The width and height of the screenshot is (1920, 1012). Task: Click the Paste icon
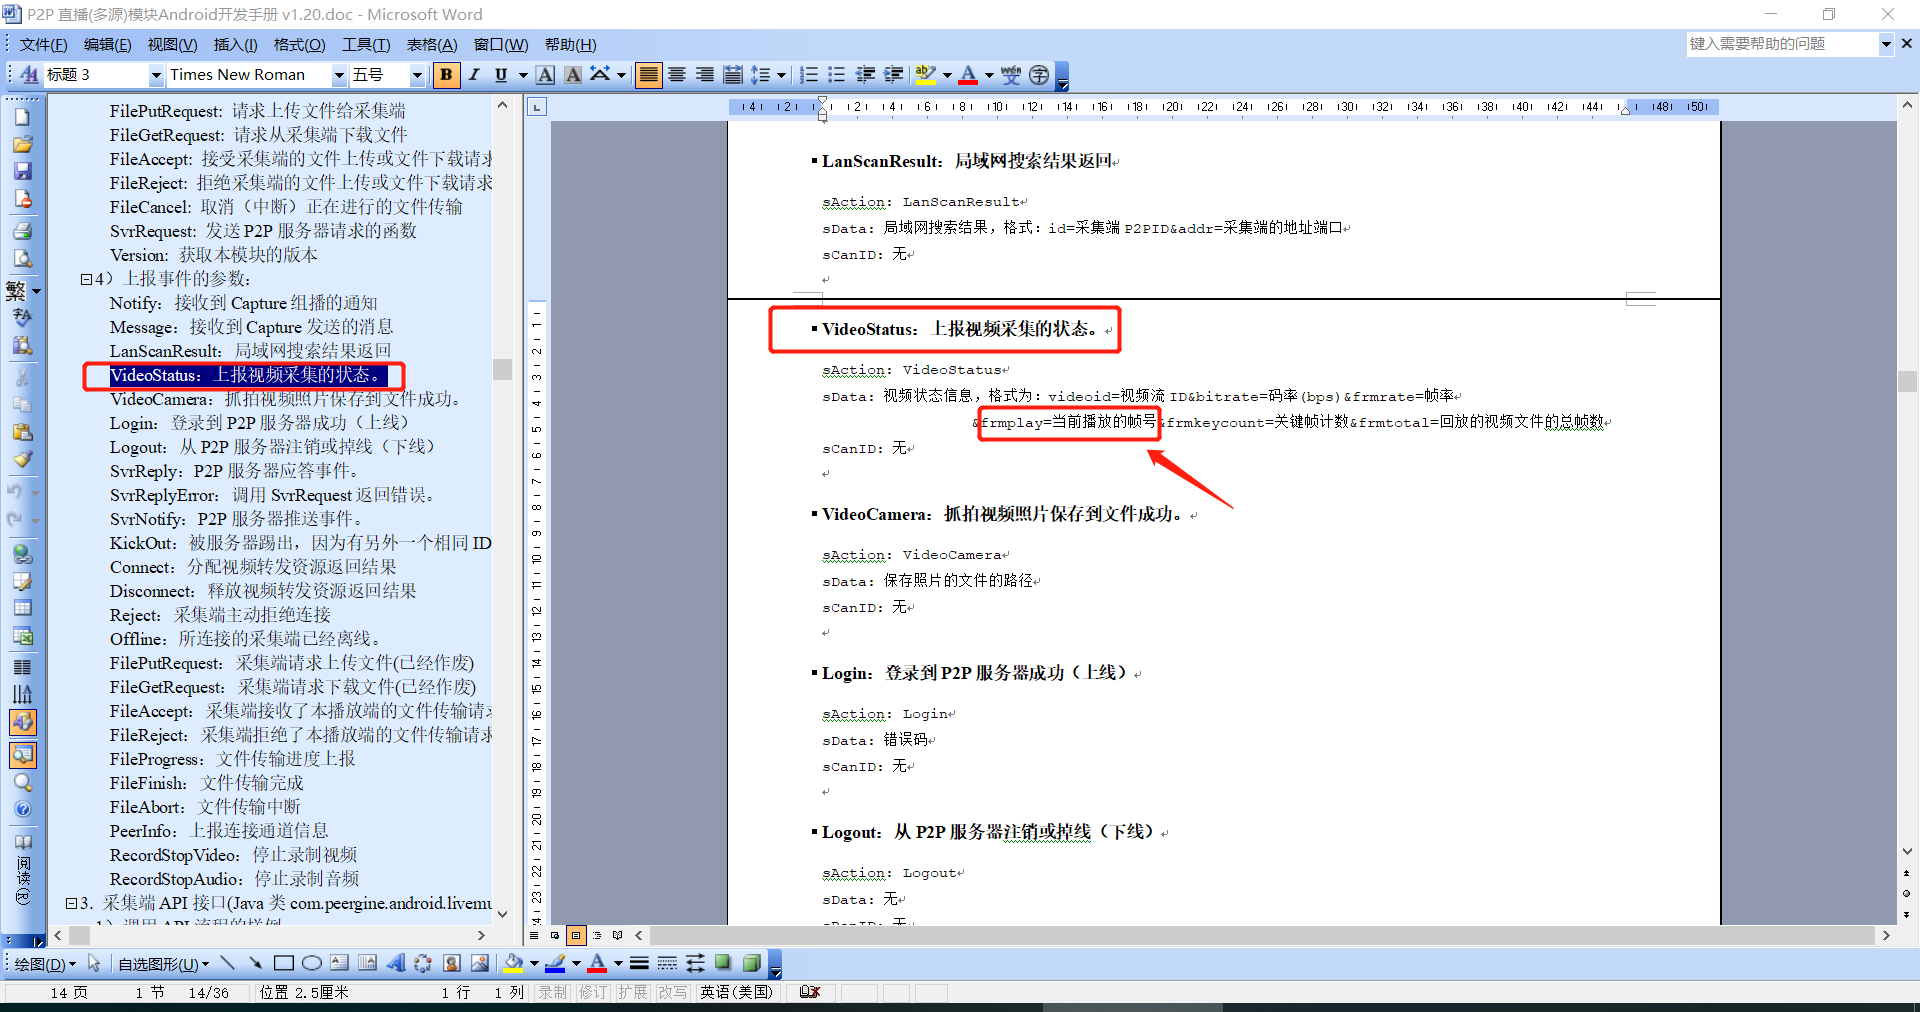(22, 432)
